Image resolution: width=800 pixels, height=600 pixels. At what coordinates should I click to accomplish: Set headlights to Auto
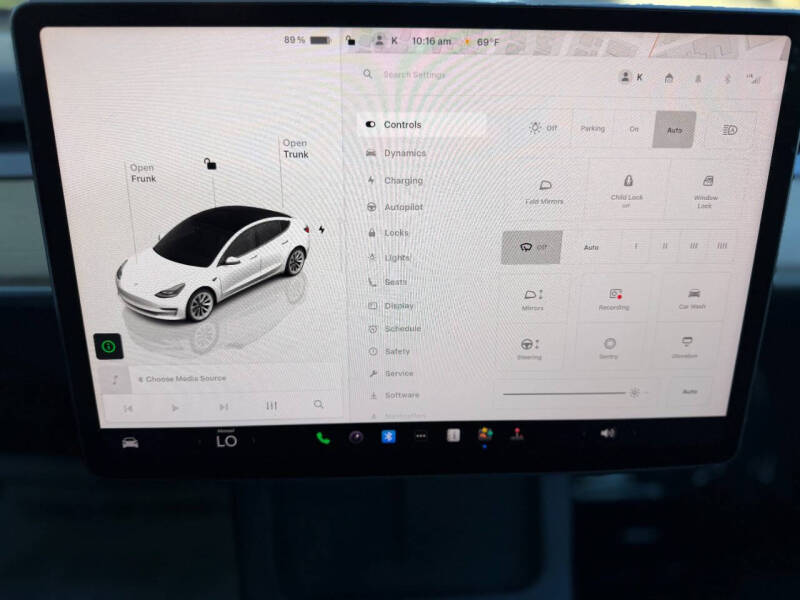click(x=674, y=130)
